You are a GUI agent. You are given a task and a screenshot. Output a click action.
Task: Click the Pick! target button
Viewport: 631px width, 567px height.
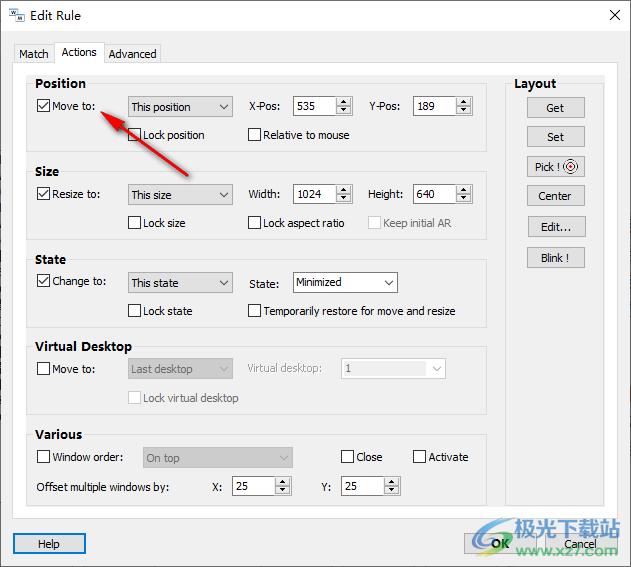555,167
